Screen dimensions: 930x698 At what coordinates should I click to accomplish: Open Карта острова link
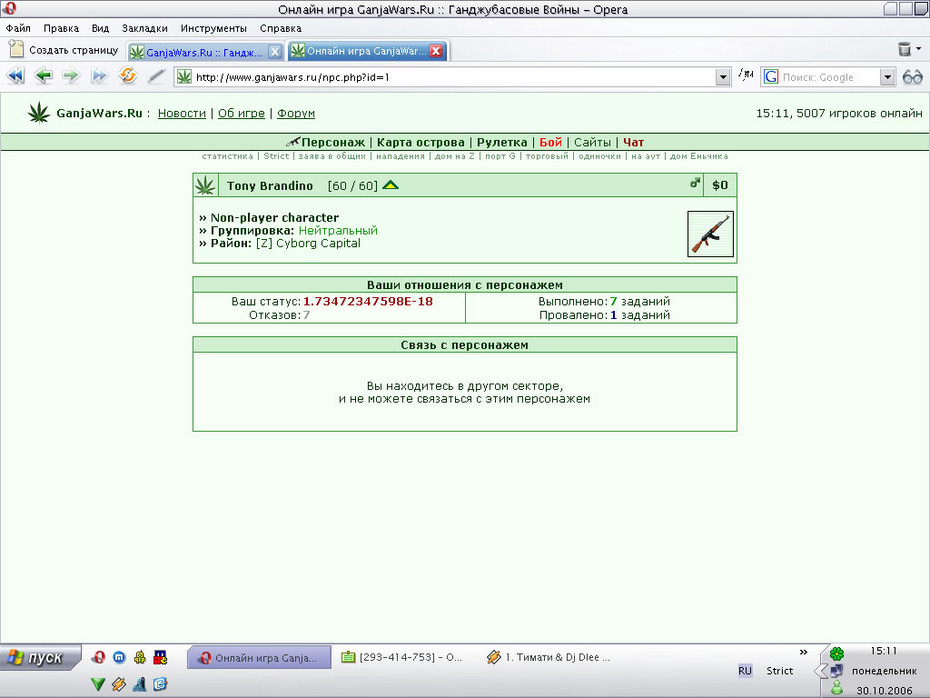[421, 142]
